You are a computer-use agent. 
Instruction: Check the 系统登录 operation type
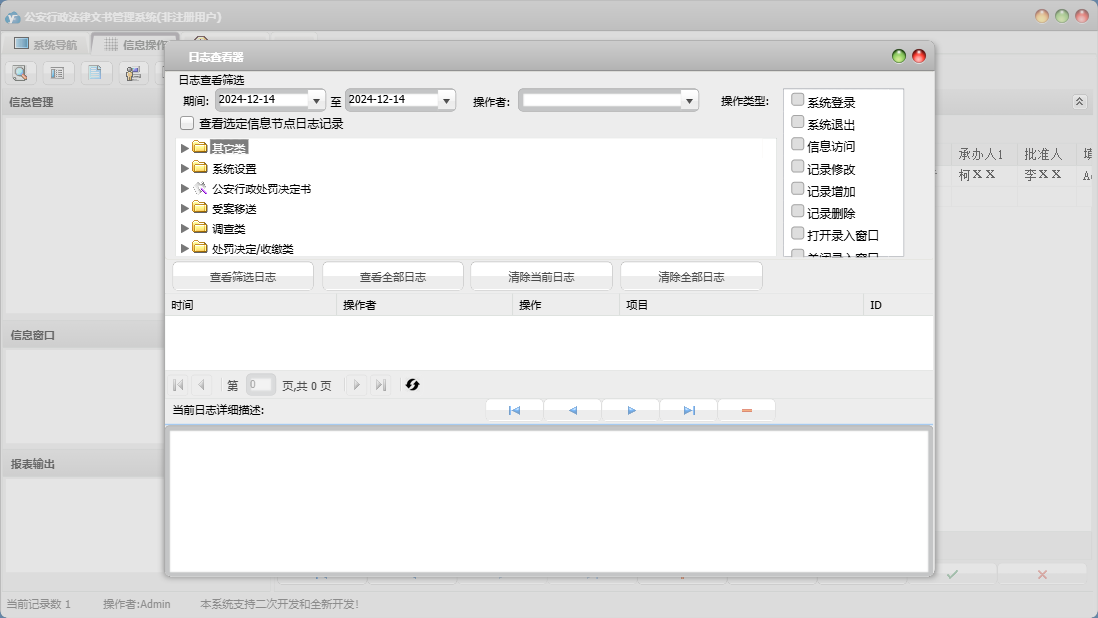[798, 99]
